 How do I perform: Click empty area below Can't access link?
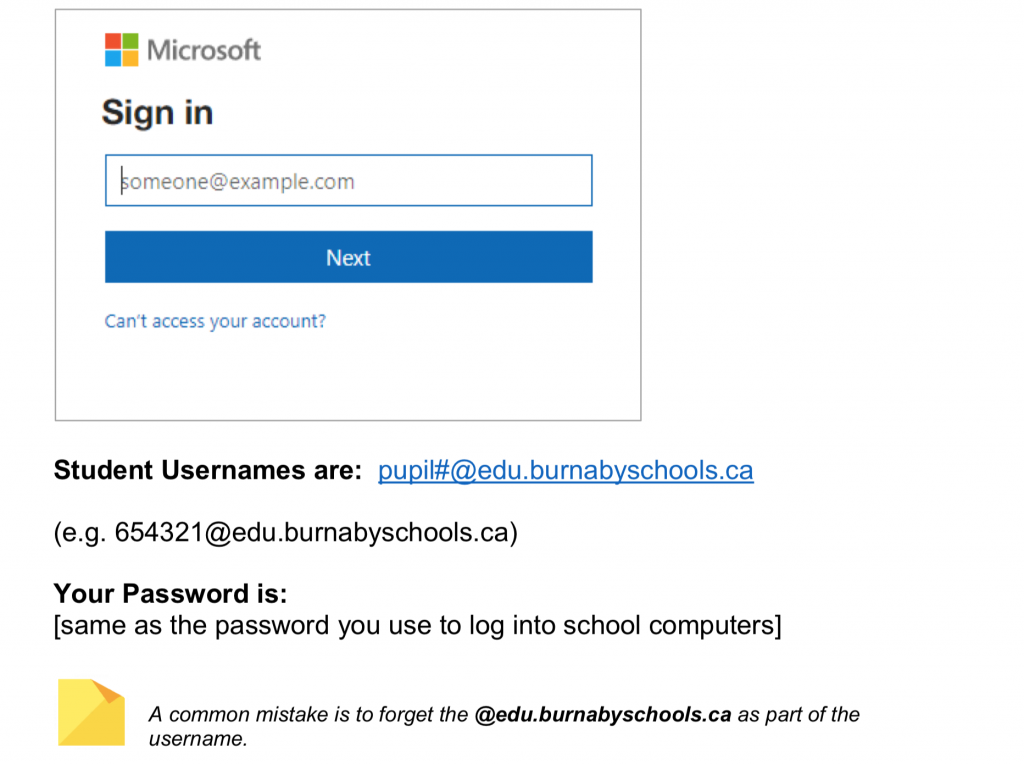point(348,375)
